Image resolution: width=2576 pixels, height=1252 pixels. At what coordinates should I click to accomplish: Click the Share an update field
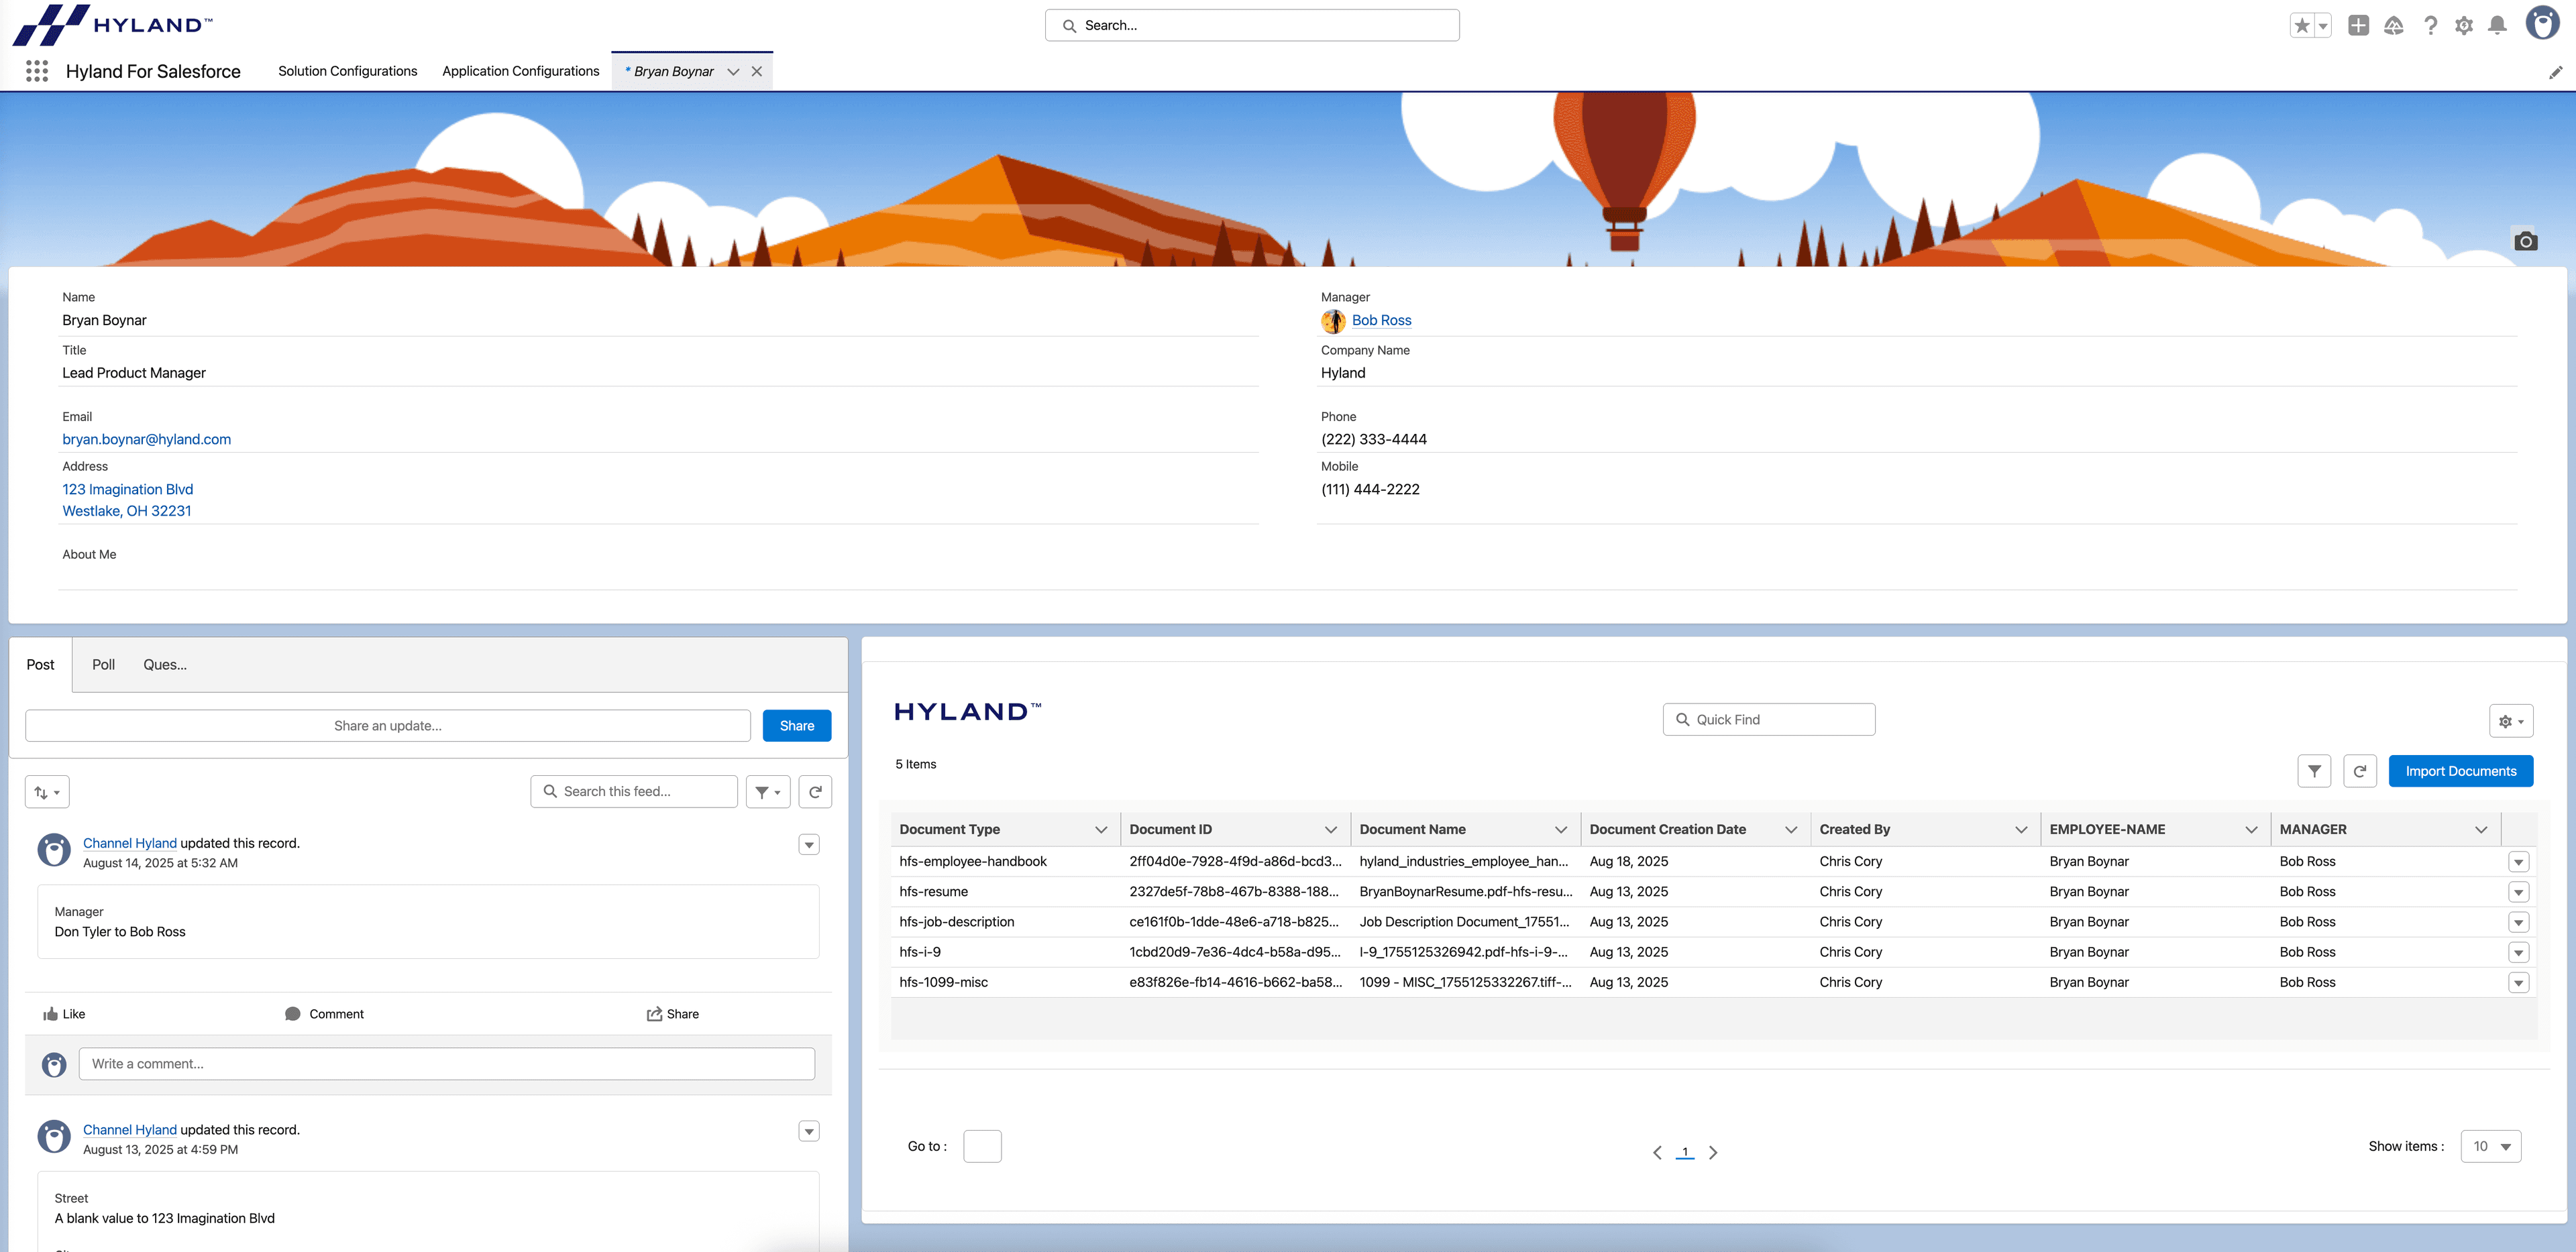[388, 726]
